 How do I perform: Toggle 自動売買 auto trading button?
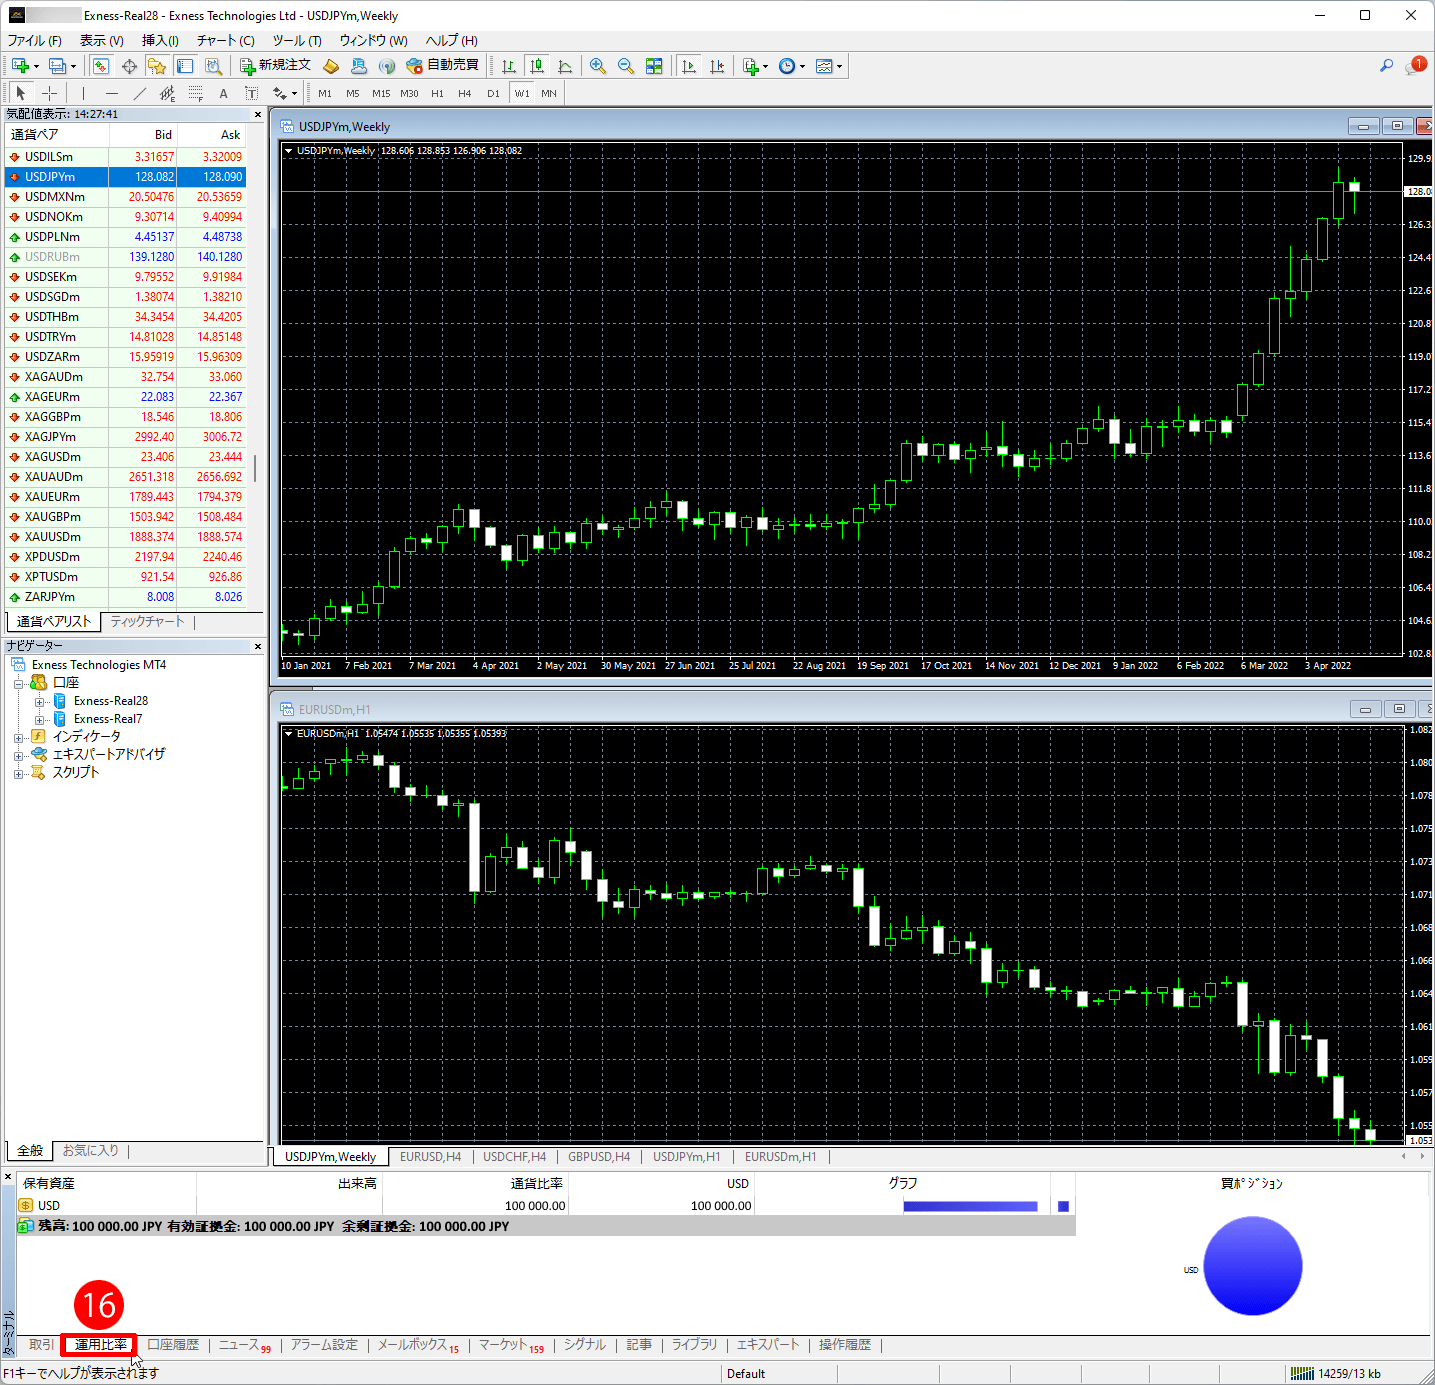(x=442, y=66)
